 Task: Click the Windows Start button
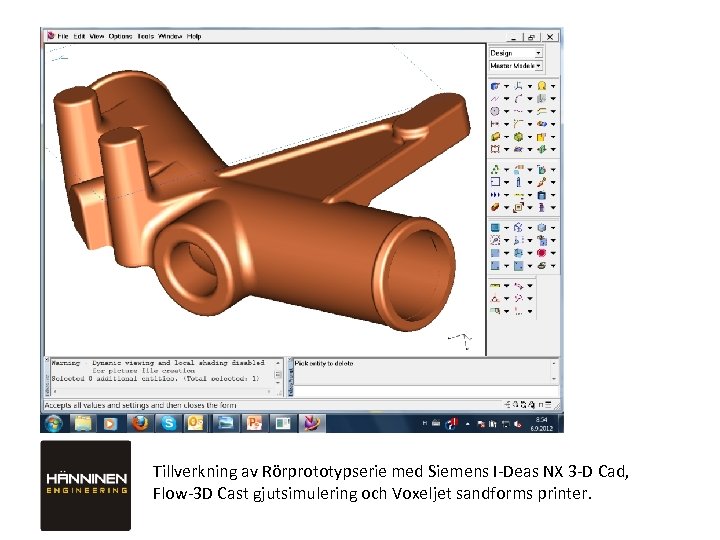(x=54, y=423)
